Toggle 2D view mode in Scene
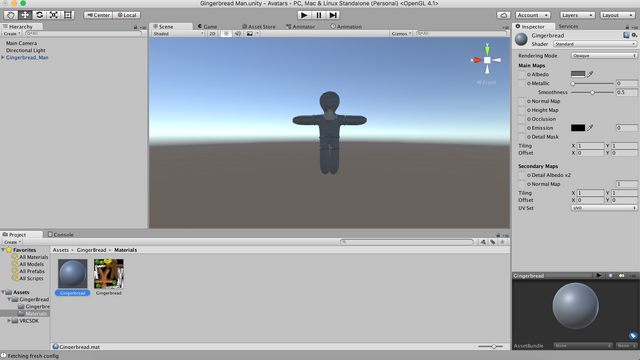640x360 pixels. pos(212,33)
